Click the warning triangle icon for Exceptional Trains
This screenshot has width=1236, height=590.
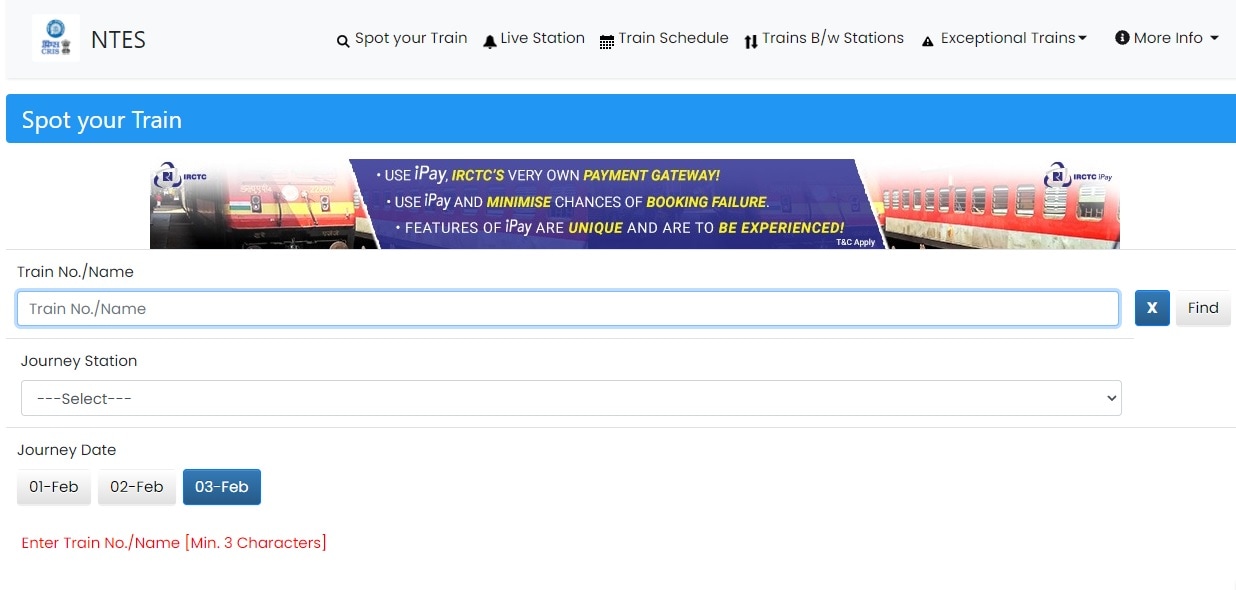point(927,41)
